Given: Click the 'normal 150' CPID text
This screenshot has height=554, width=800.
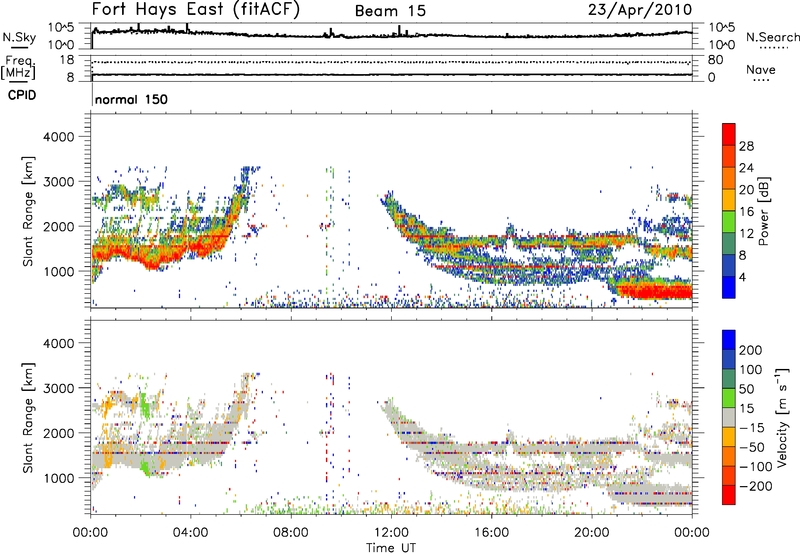Looking at the screenshot, I should point(131,99).
